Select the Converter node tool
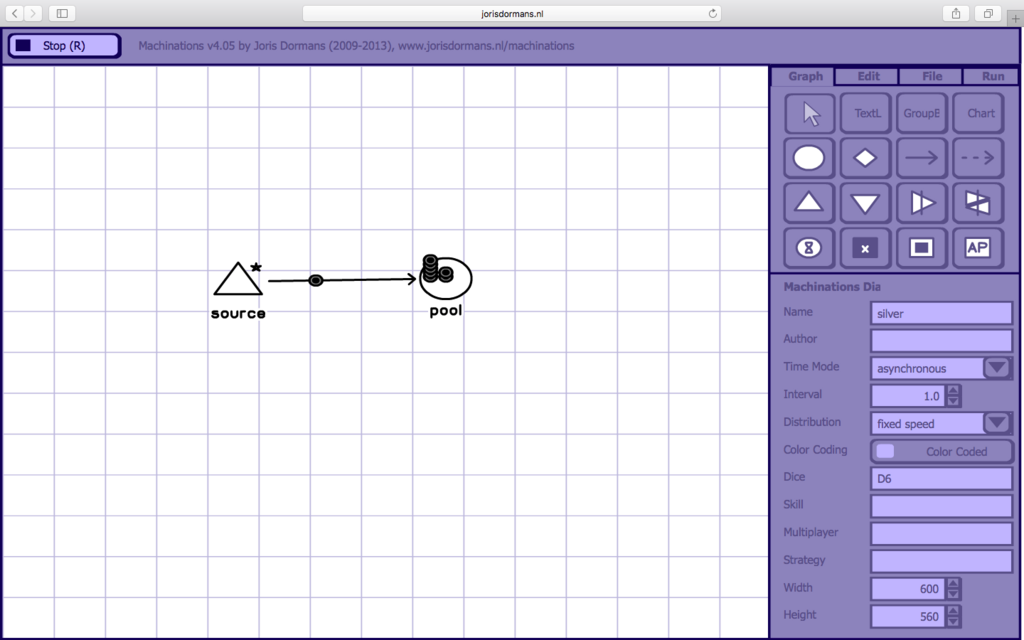Image resolution: width=1024 pixels, height=640 pixels. click(x=921, y=203)
